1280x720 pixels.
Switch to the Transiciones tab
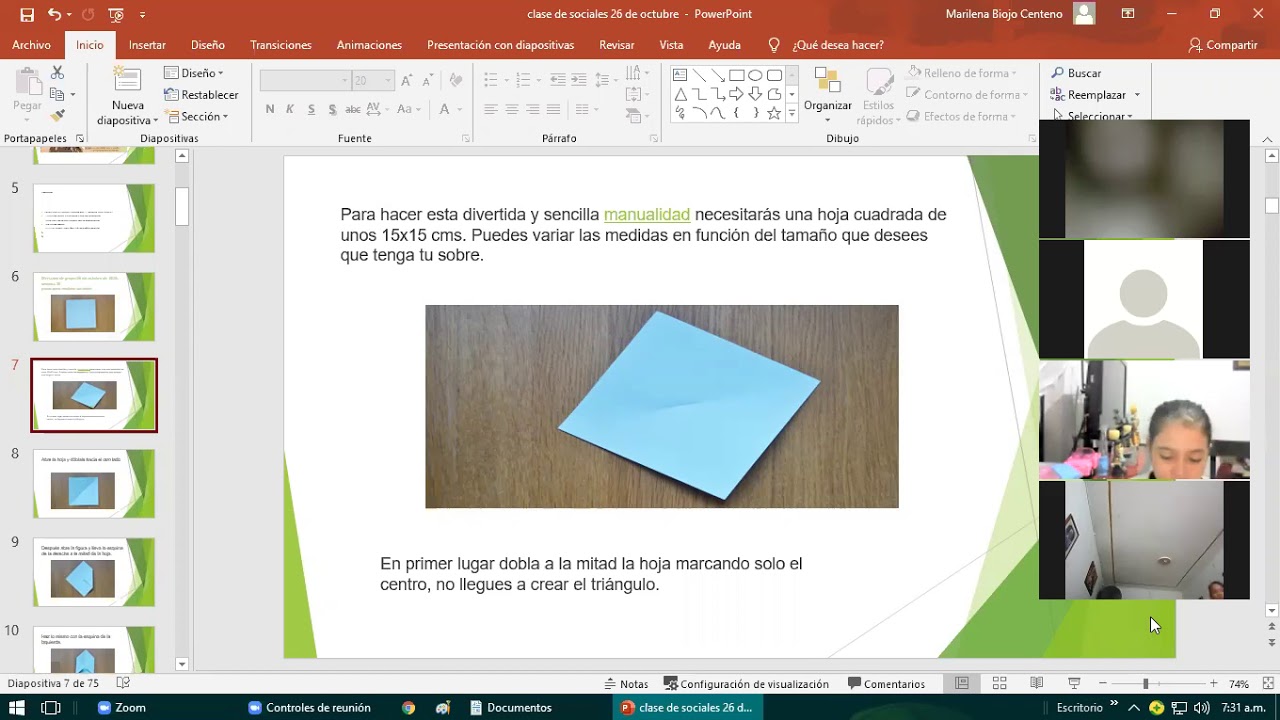click(281, 45)
